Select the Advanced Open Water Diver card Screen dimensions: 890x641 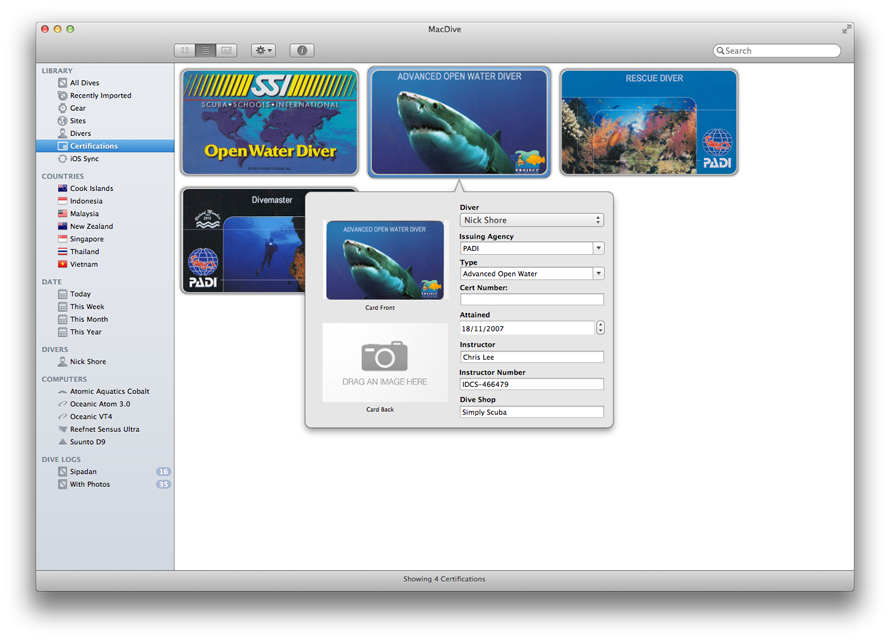pyautogui.click(x=459, y=122)
